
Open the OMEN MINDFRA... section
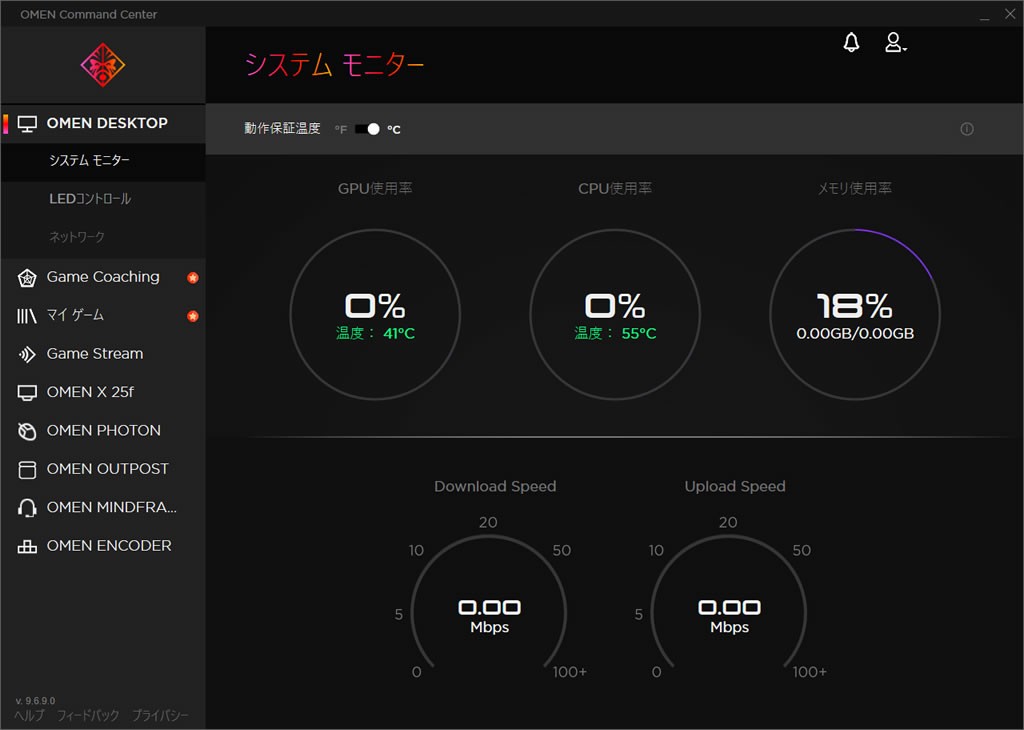tap(103, 508)
